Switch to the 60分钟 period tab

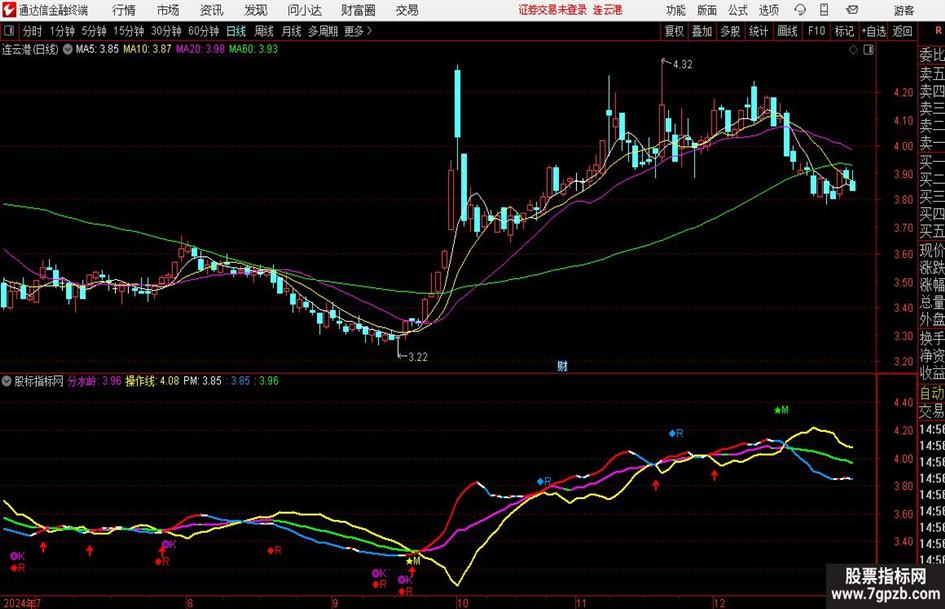point(203,31)
